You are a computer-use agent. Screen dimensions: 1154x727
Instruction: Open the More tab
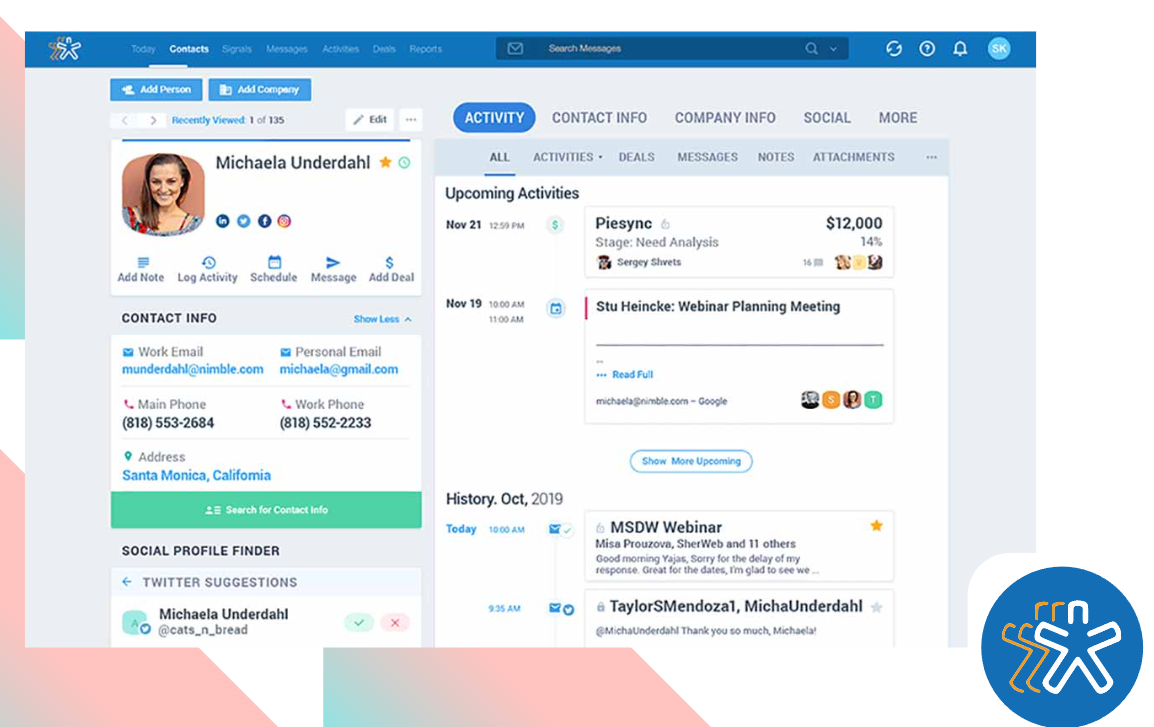tap(898, 118)
